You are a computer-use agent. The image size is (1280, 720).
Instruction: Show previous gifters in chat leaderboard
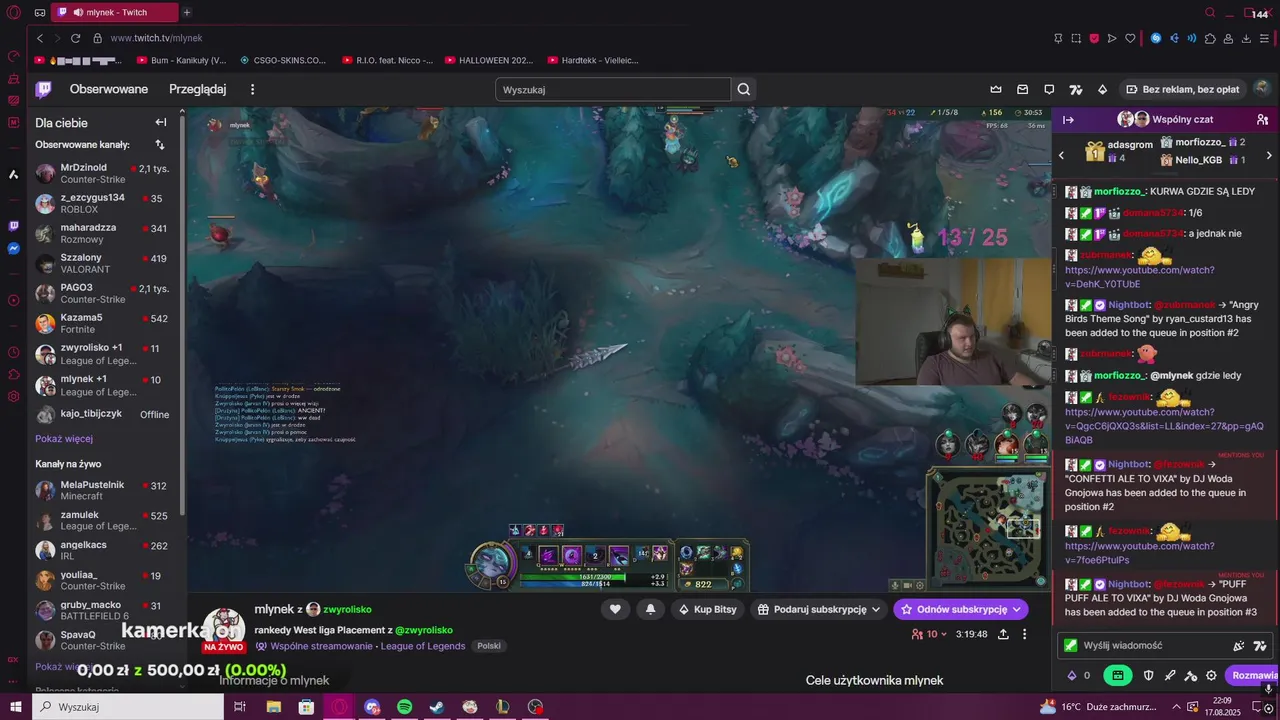[x=1062, y=155]
